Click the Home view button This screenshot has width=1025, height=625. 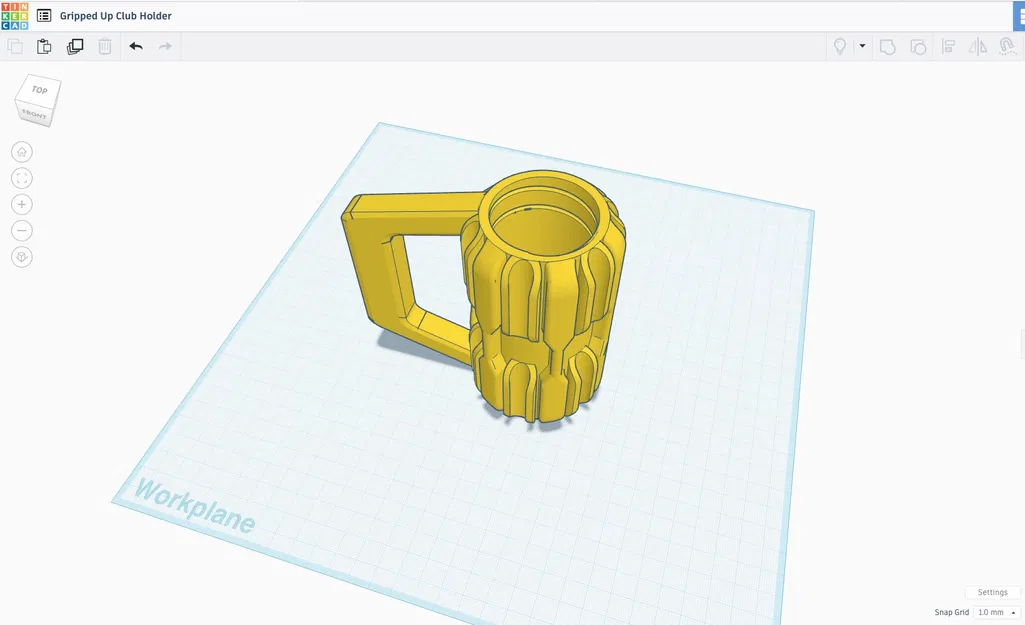(22, 152)
